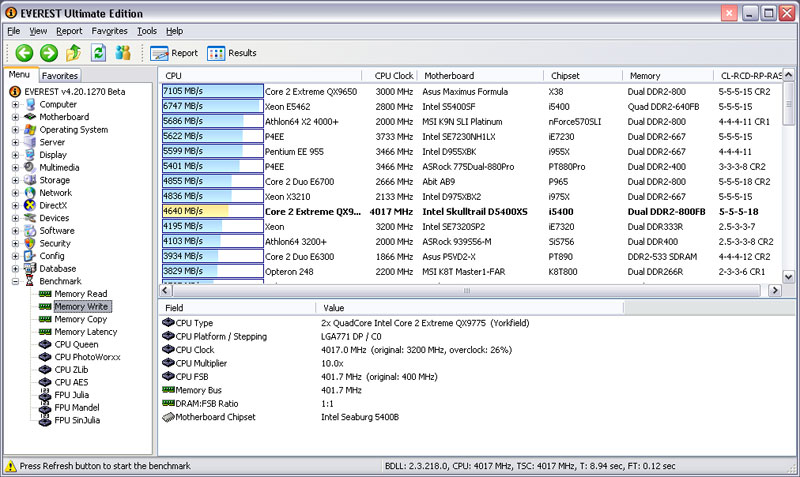Select the Software tree icon
The width and height of the screenshot is (800, 477).
pyautogui.click(x=31, y=231)
